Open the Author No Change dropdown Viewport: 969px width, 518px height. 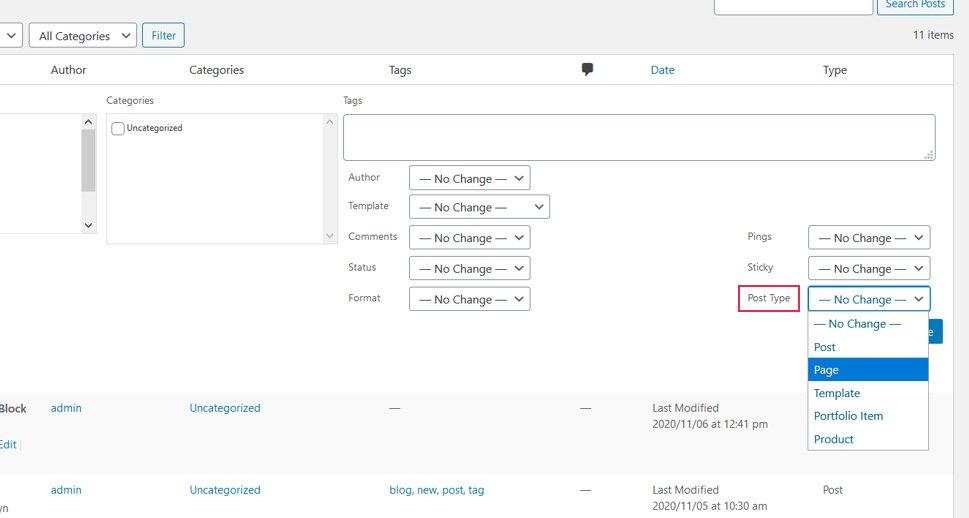coord(469,179)
